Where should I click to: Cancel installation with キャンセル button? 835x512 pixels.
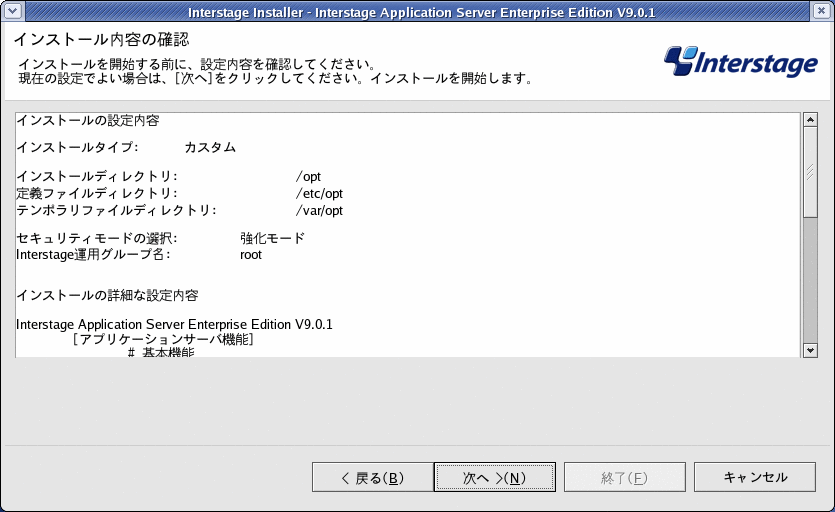click(x=755, y=477)
